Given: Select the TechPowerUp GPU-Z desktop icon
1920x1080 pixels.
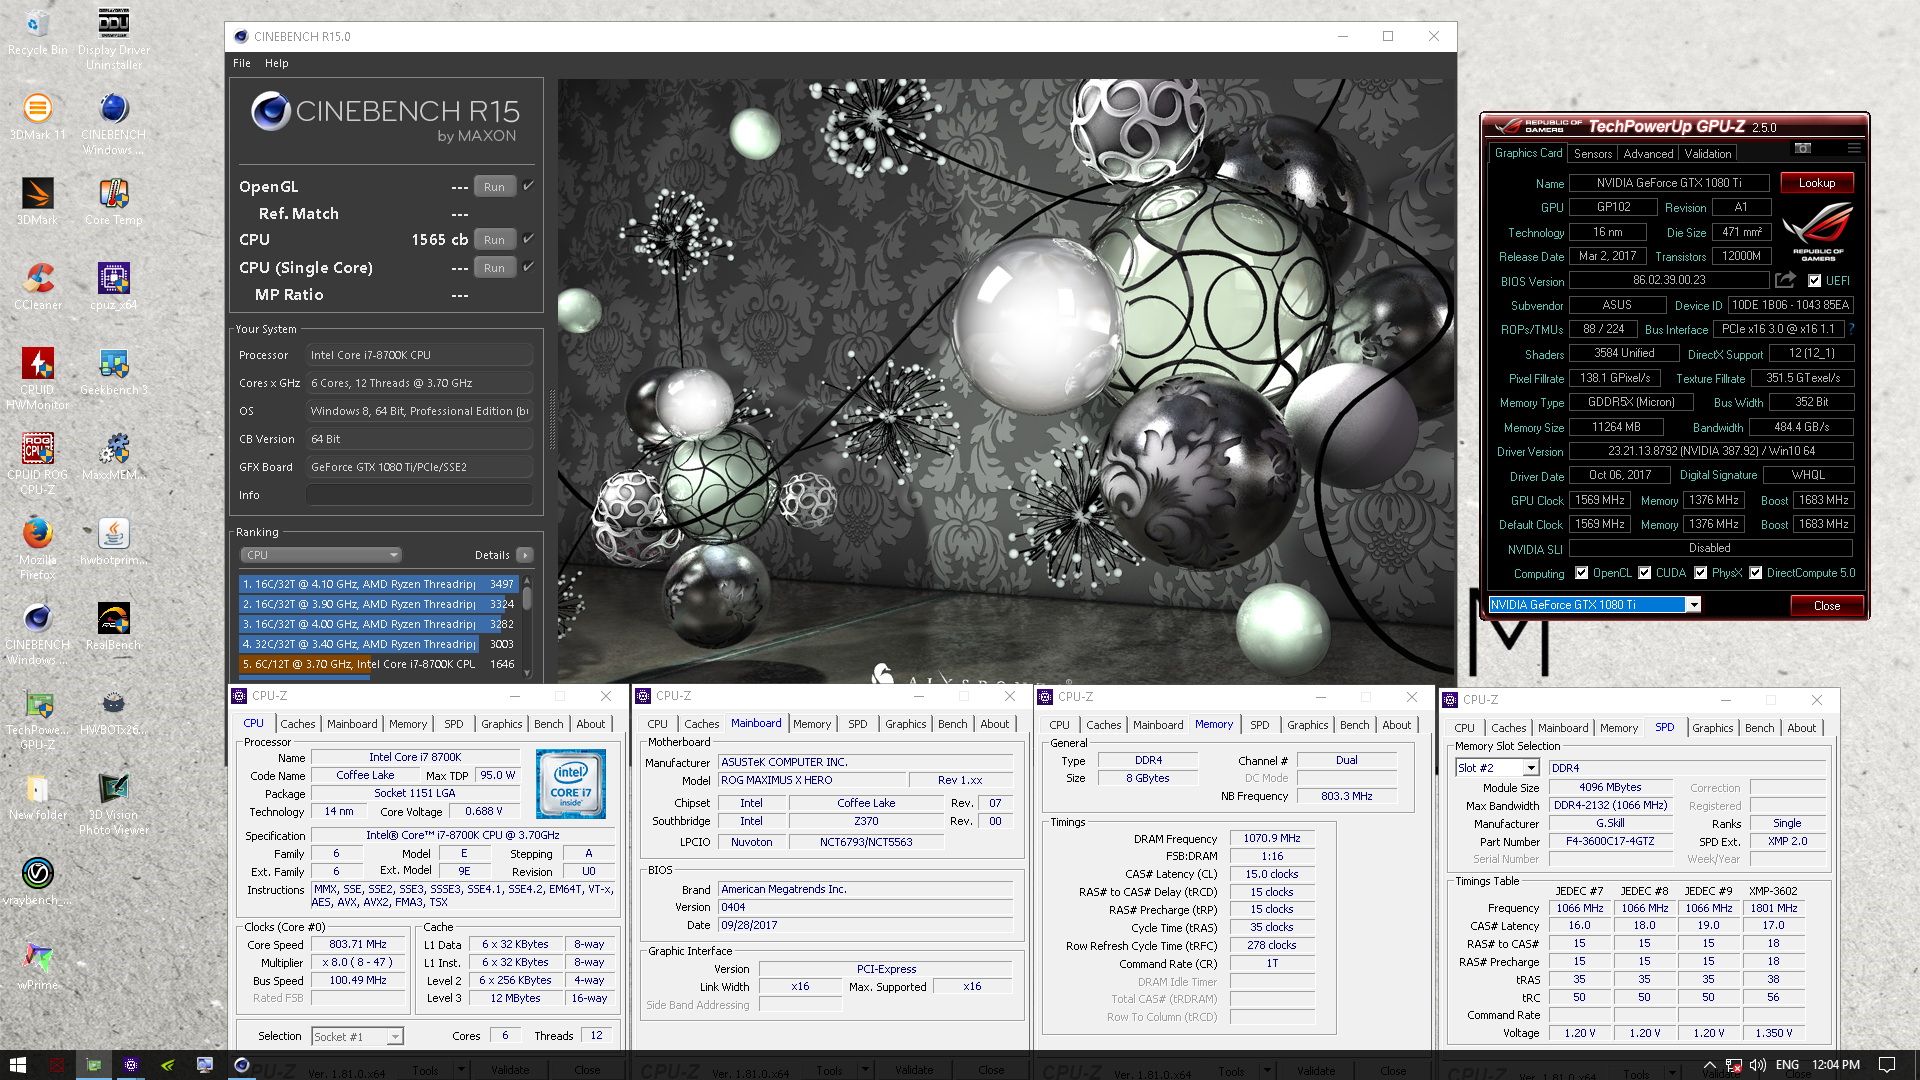Looking at the screenshot, I should (37, 719).
